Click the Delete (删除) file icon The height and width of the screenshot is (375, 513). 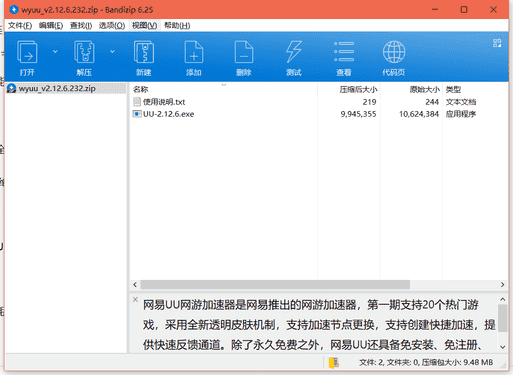point(244,52)
